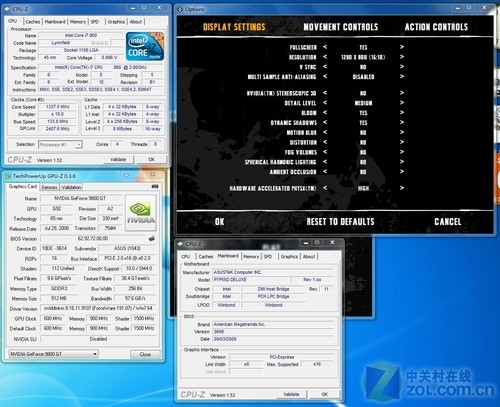Switch to Caches tab in top CPU-Z

coord(33,22)
